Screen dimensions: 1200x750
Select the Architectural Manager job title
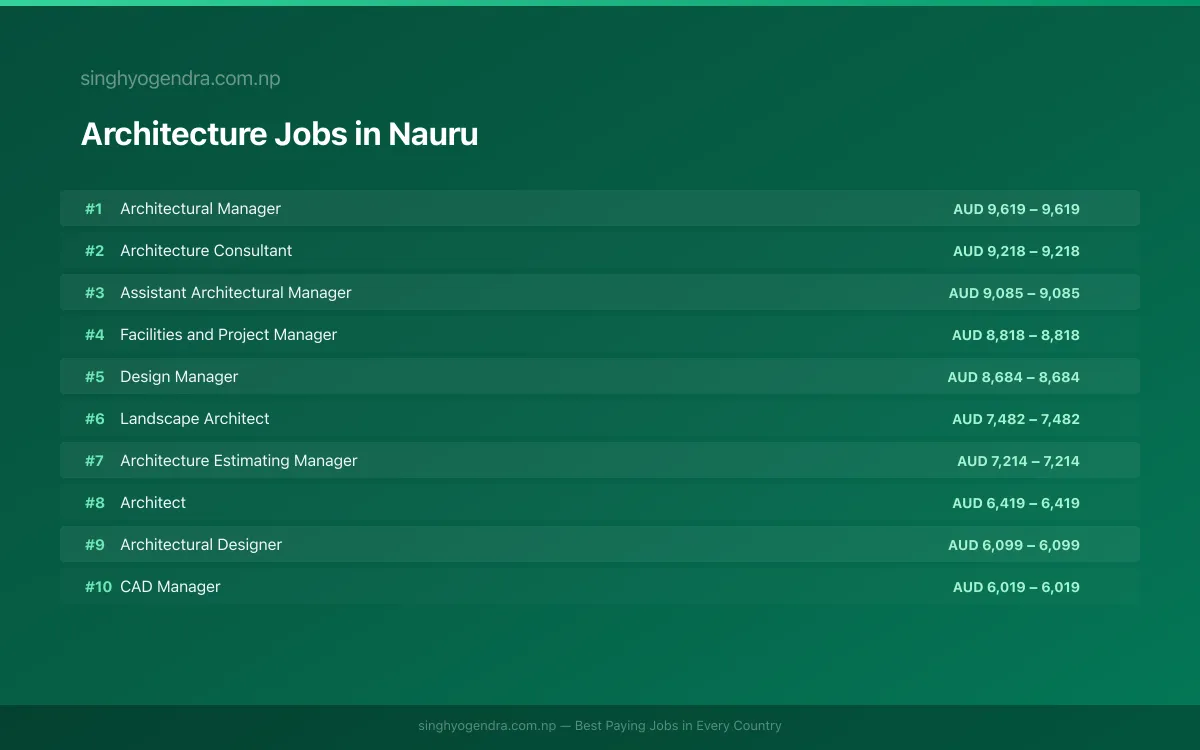click(200, 209)
